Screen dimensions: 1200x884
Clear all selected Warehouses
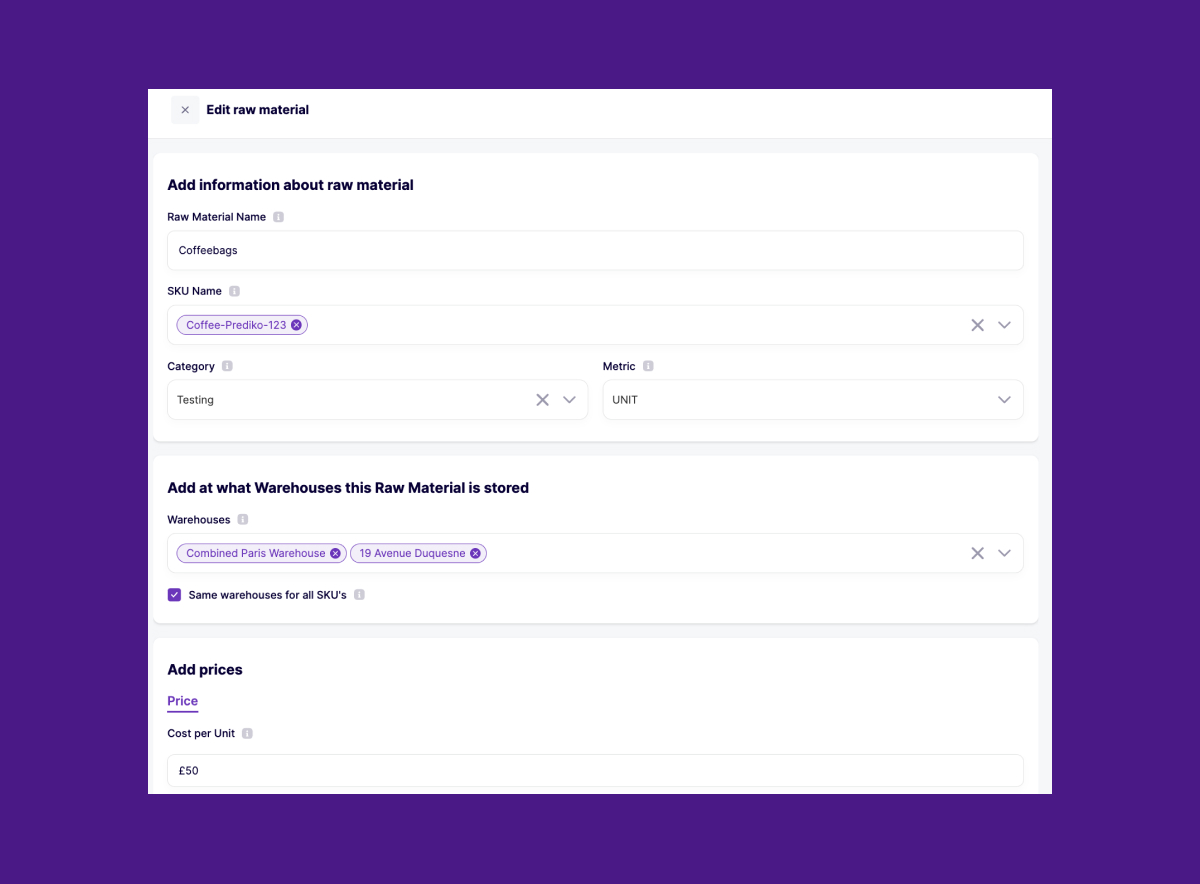(x=977, y=552)
